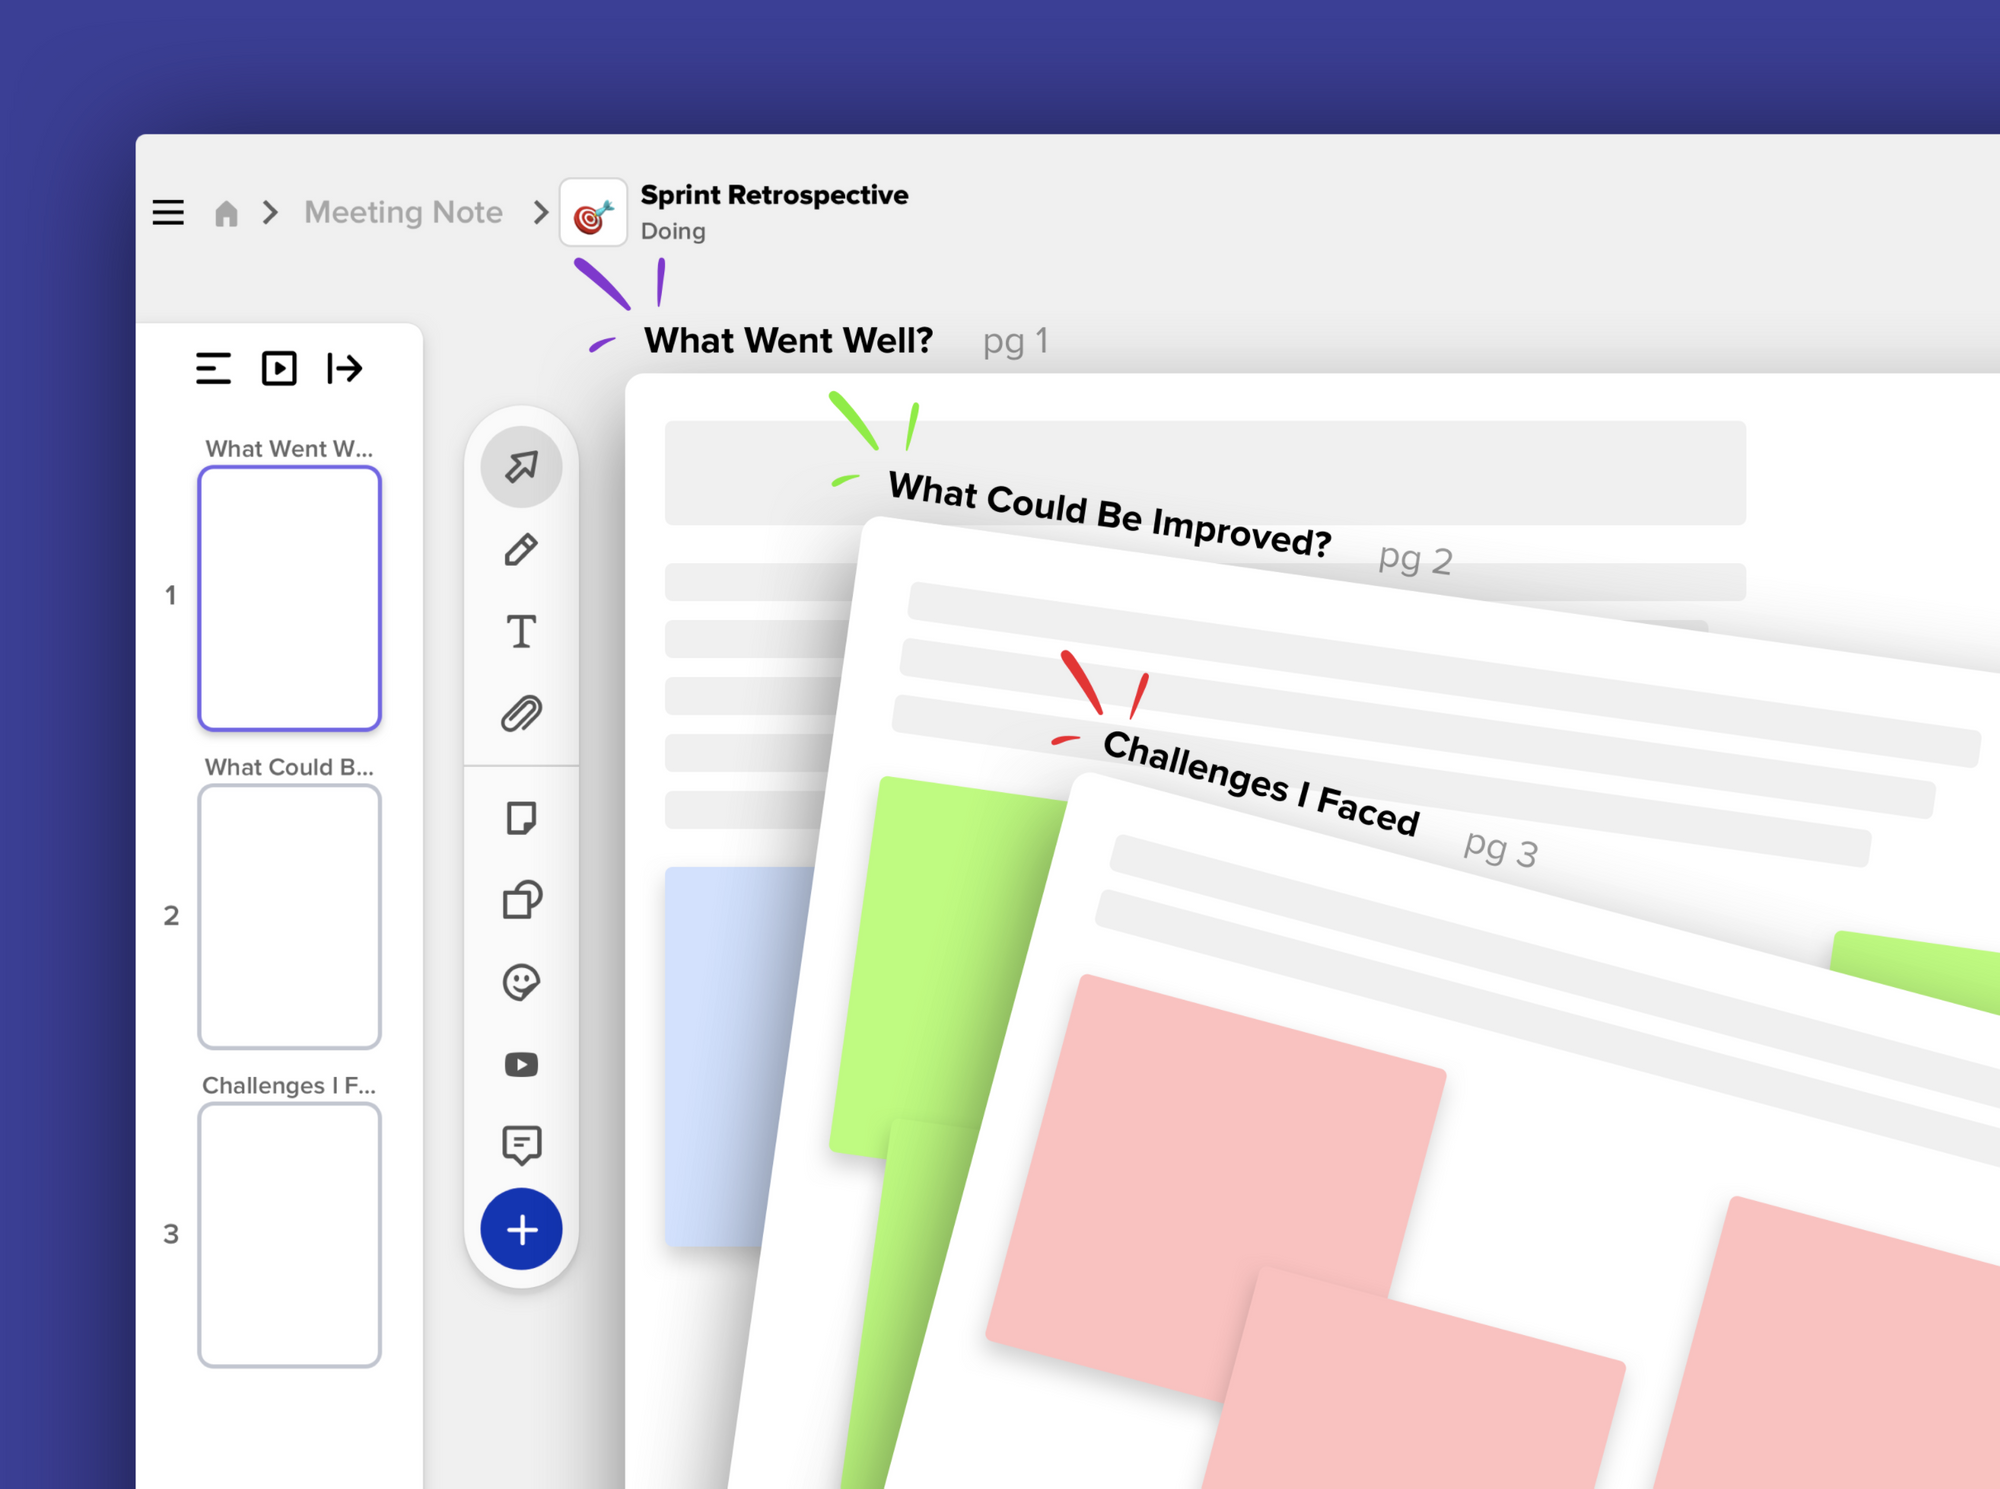This screenshot has height=1489, width=2000.
Task: Insert a video with video tool
Action: pyautogui.click(x=521, y=1064)
